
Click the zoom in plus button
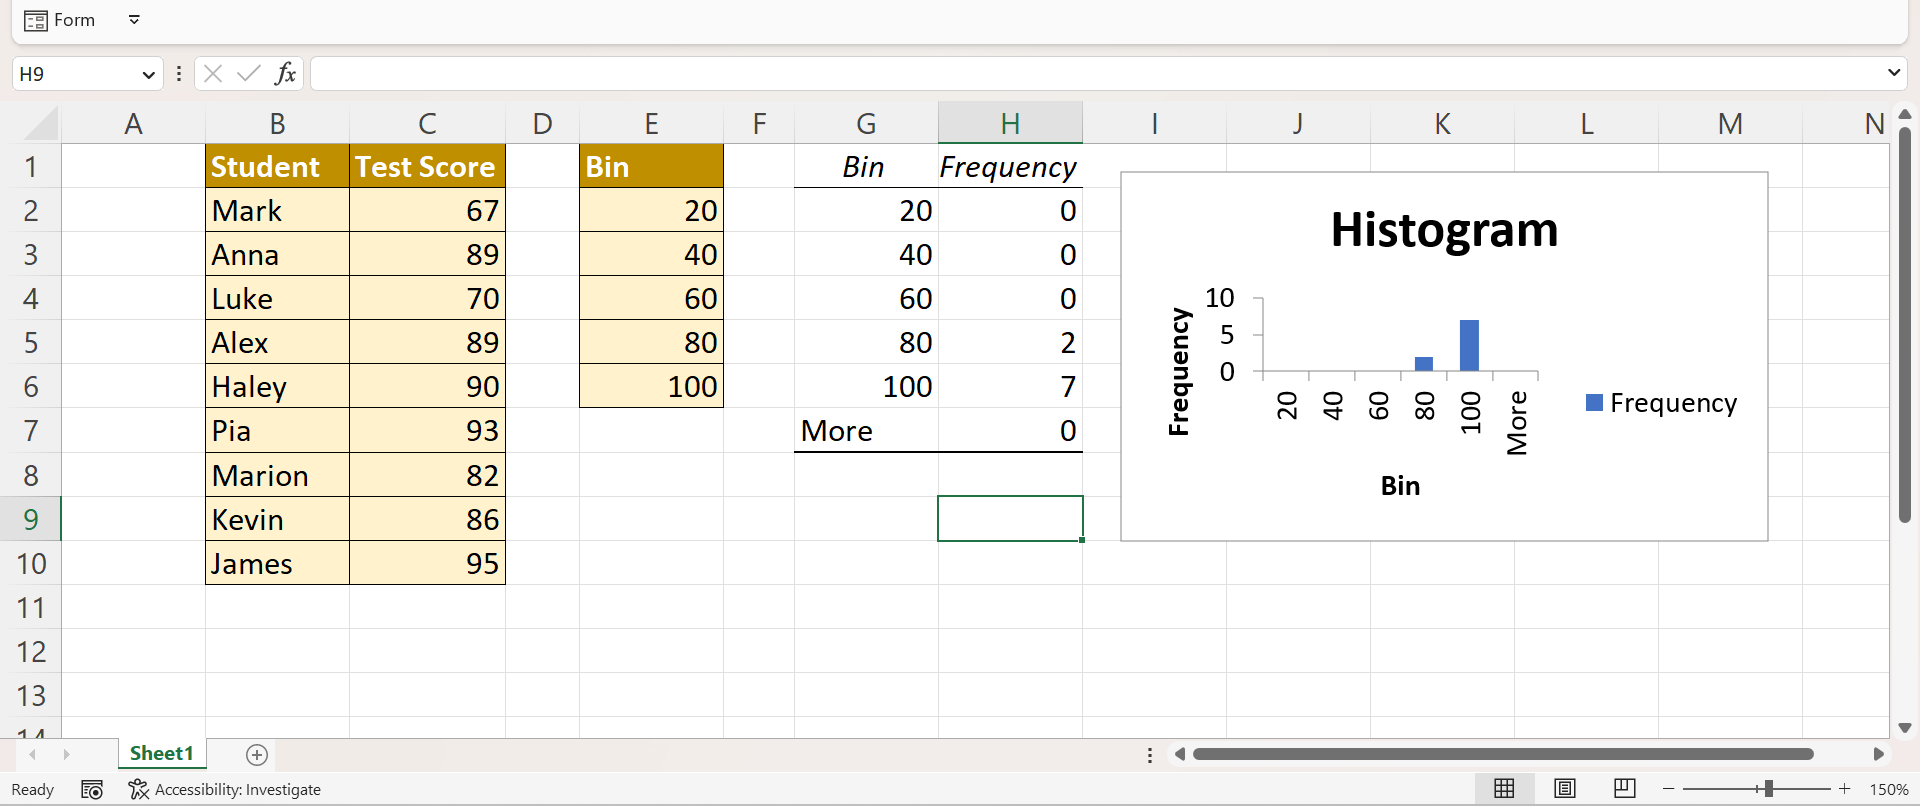coord(1844,789)
